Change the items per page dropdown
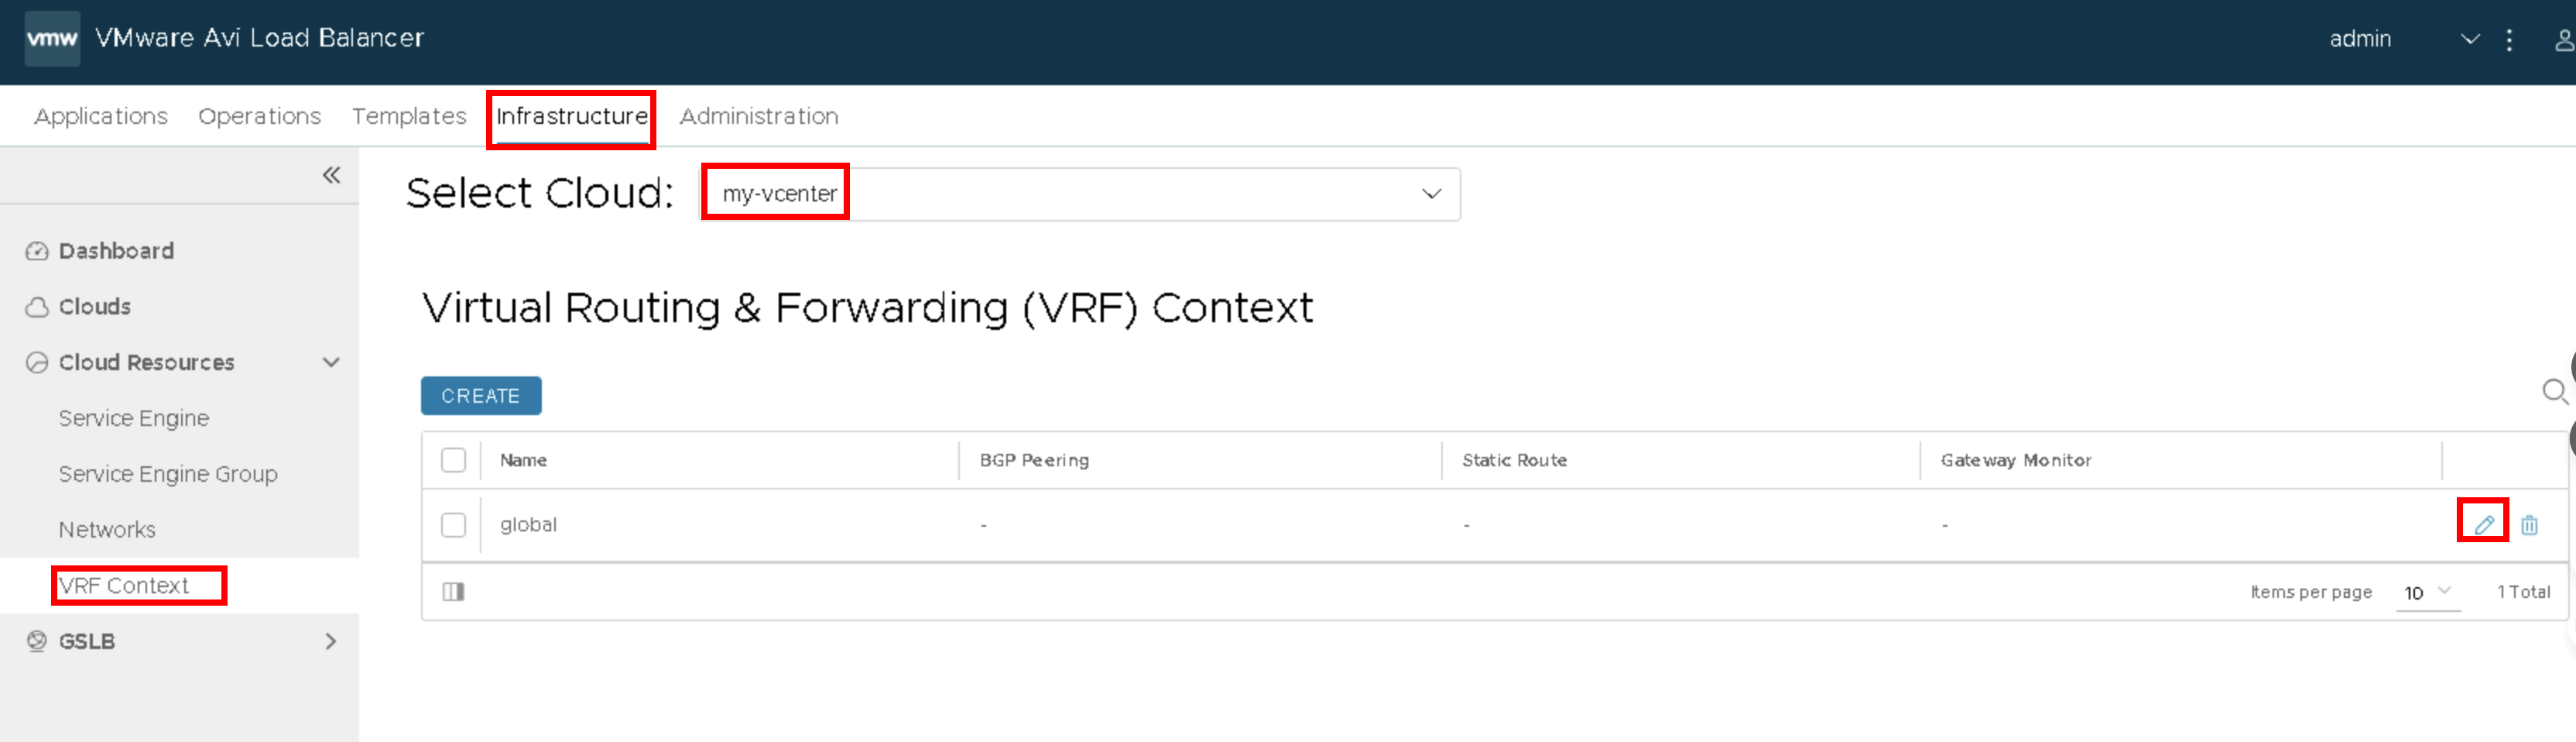 2428,592
